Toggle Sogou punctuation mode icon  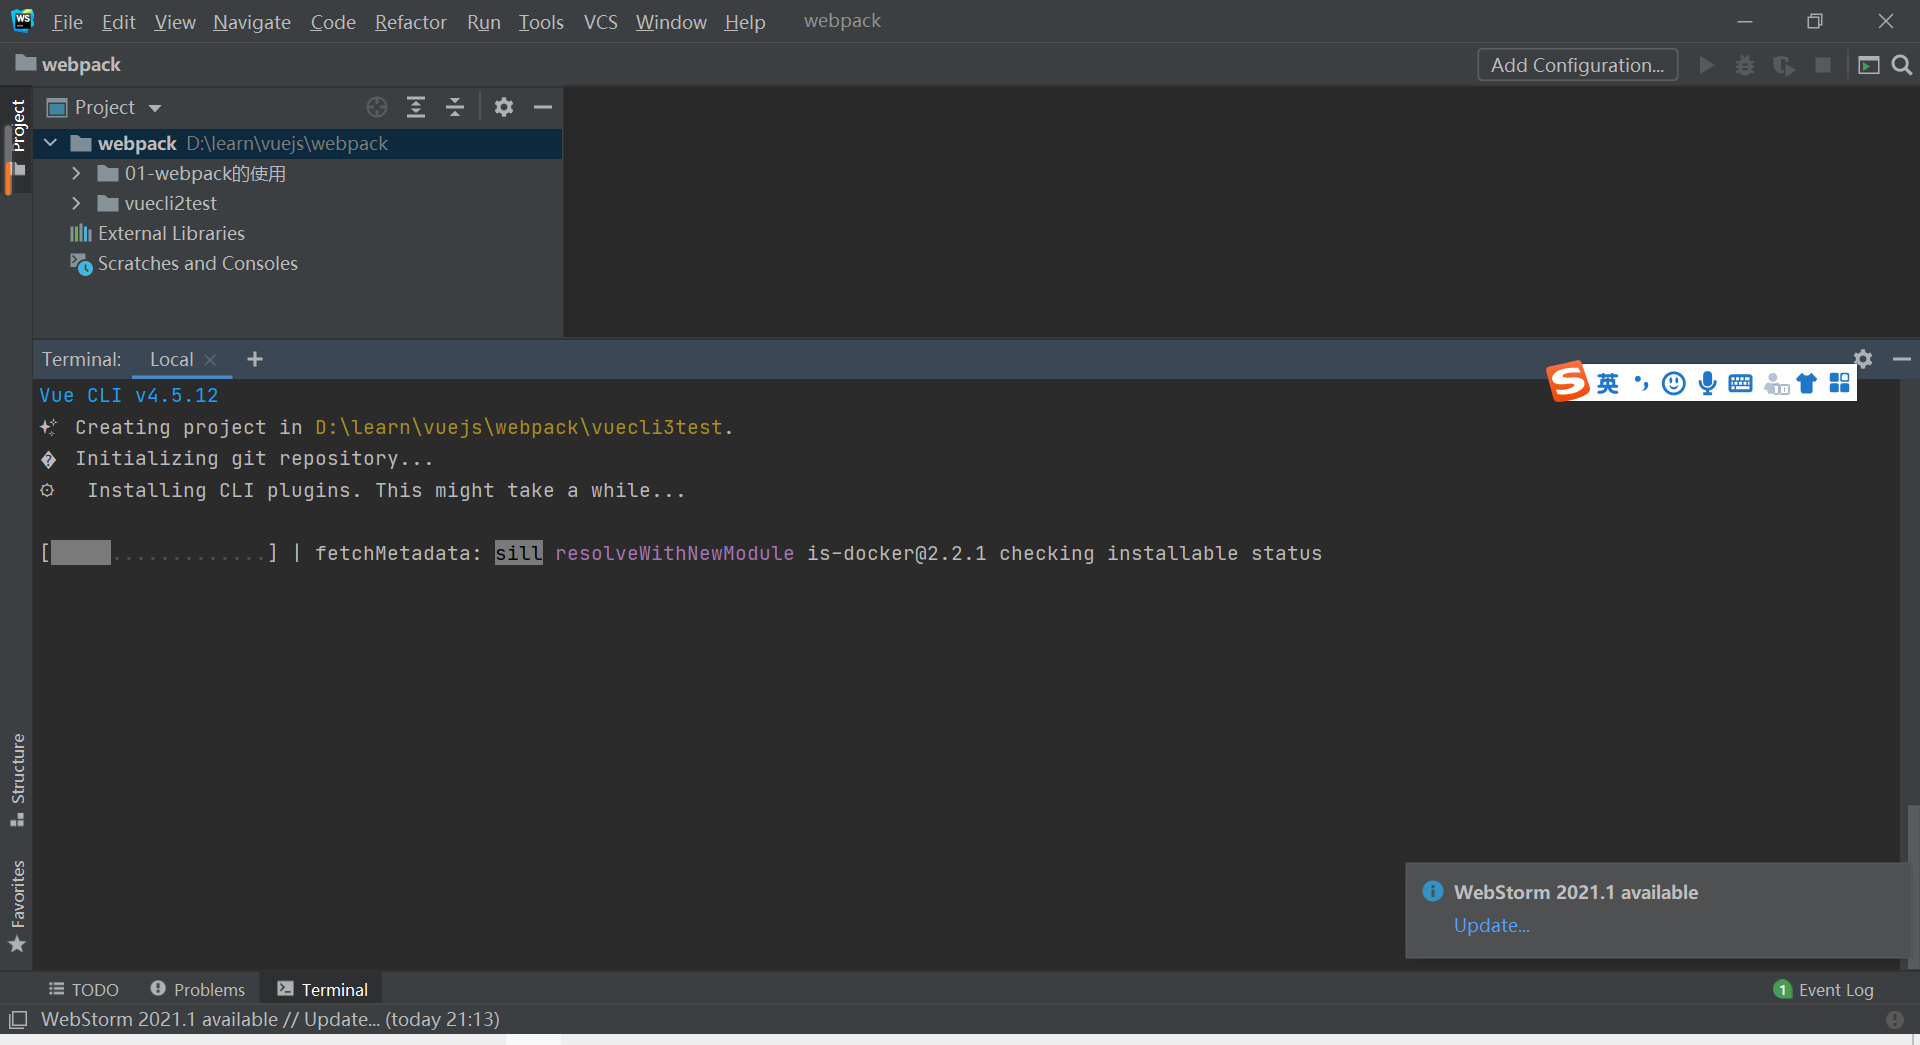[x=1641, y=383]
